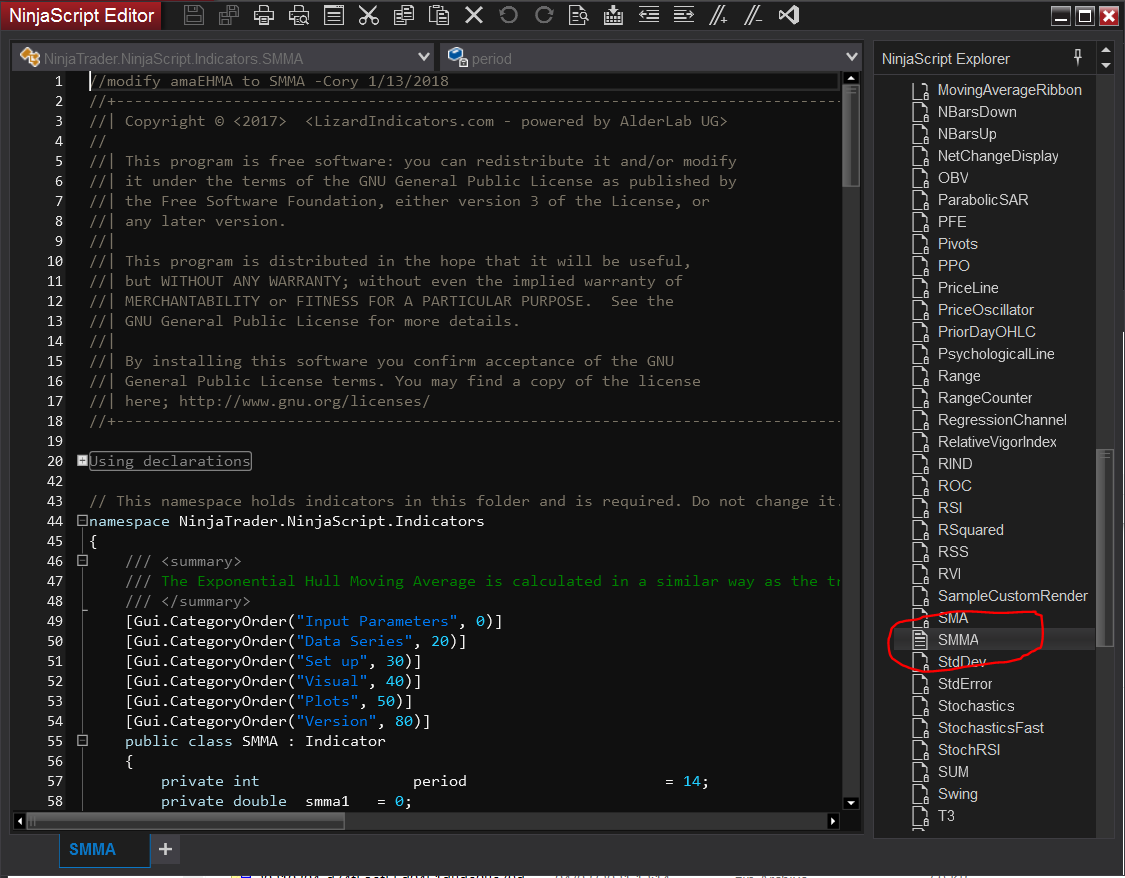Click the Delete X icon in toolbar
Image resolution: width=1125 pixels, height=878 pixels.
point(474,15)
